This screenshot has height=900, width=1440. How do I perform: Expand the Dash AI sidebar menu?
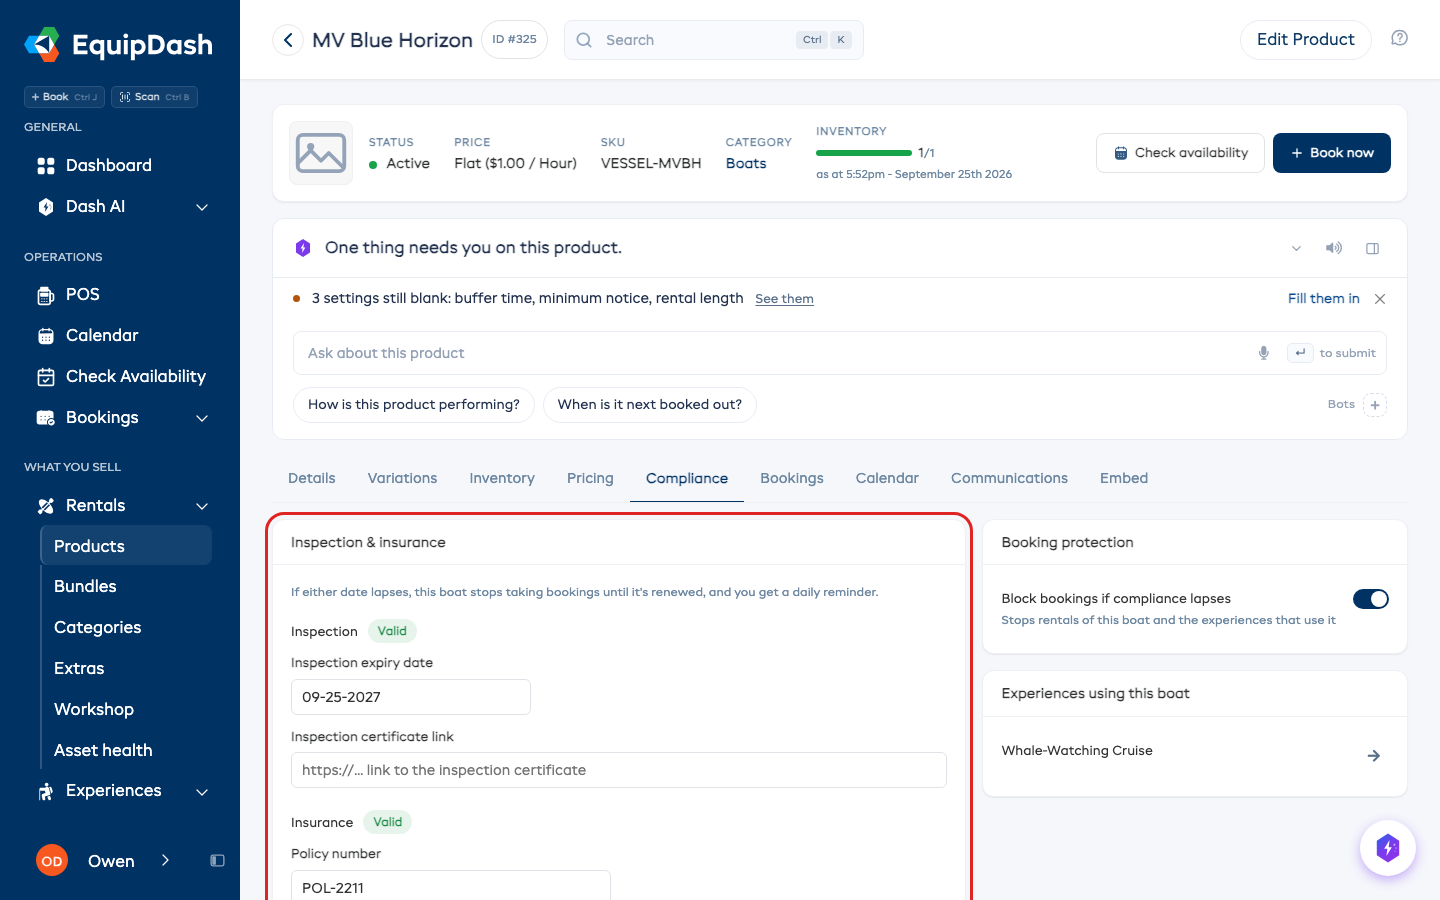(202, 207)
